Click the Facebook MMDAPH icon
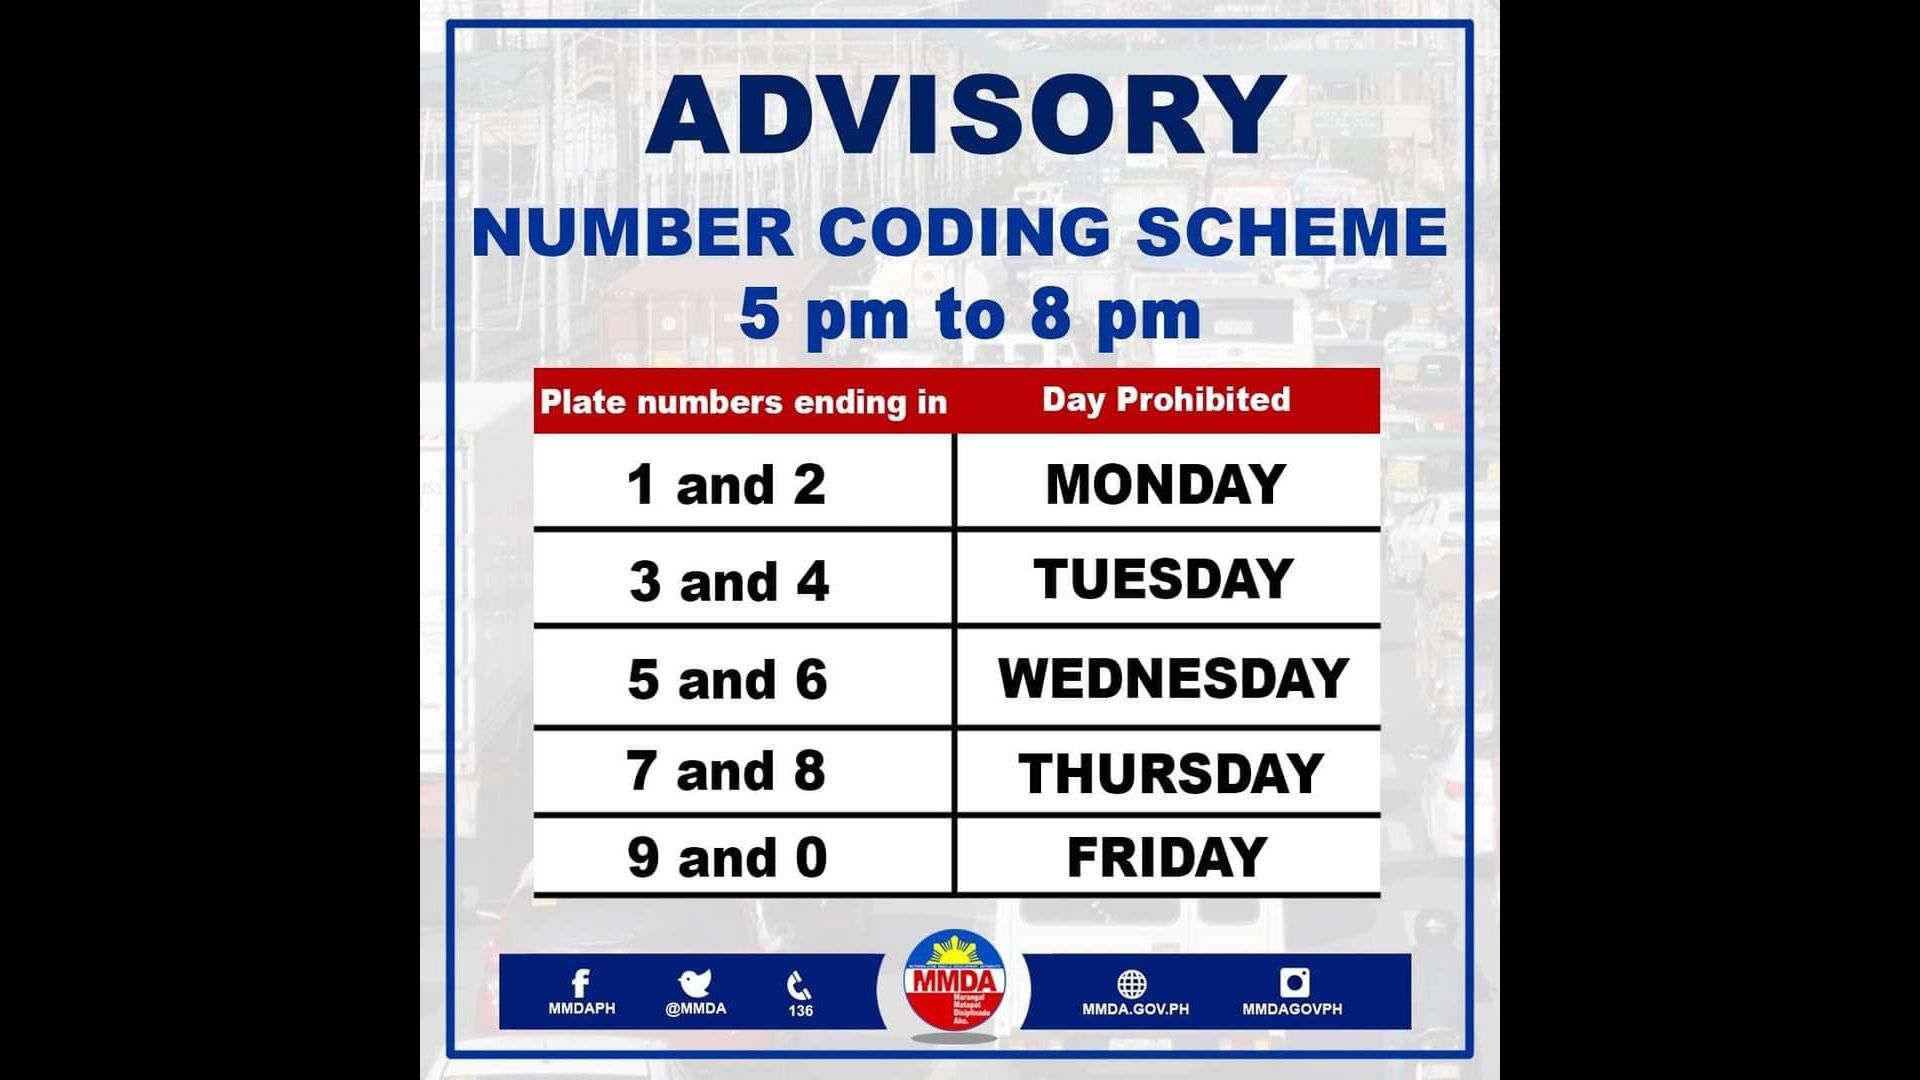 click(591, 988)
